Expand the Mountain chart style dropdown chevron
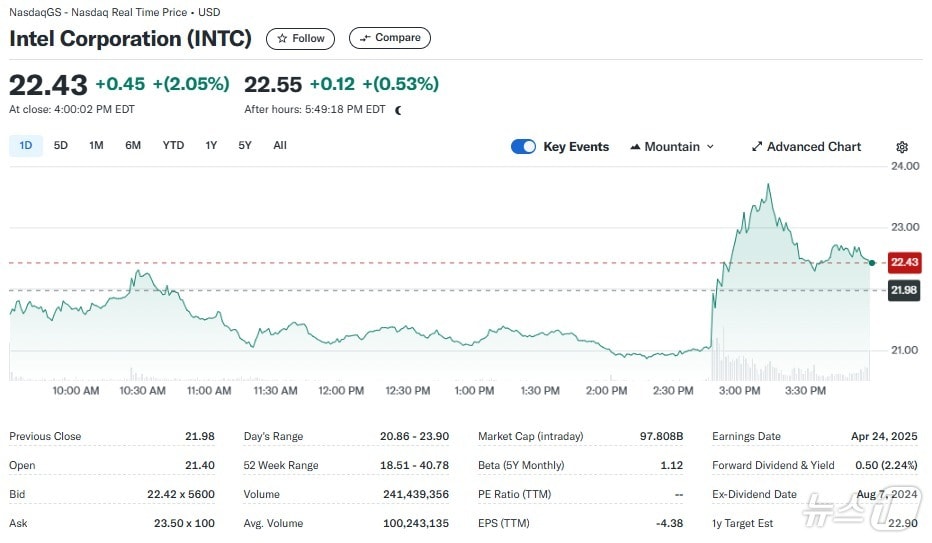 710,147
